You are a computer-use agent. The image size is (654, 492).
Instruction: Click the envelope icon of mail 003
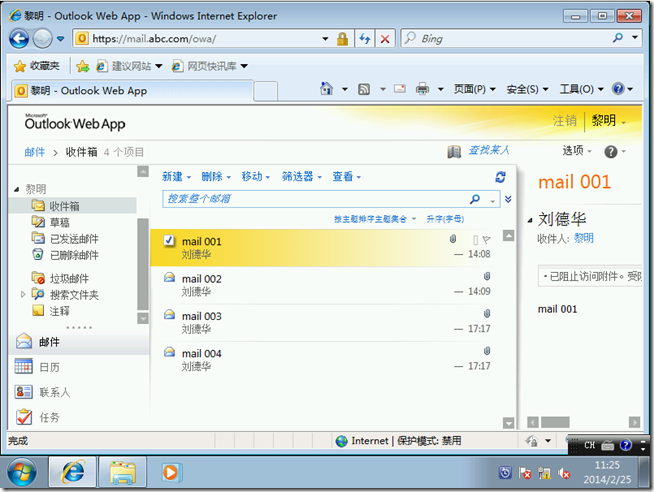point(169,314)
